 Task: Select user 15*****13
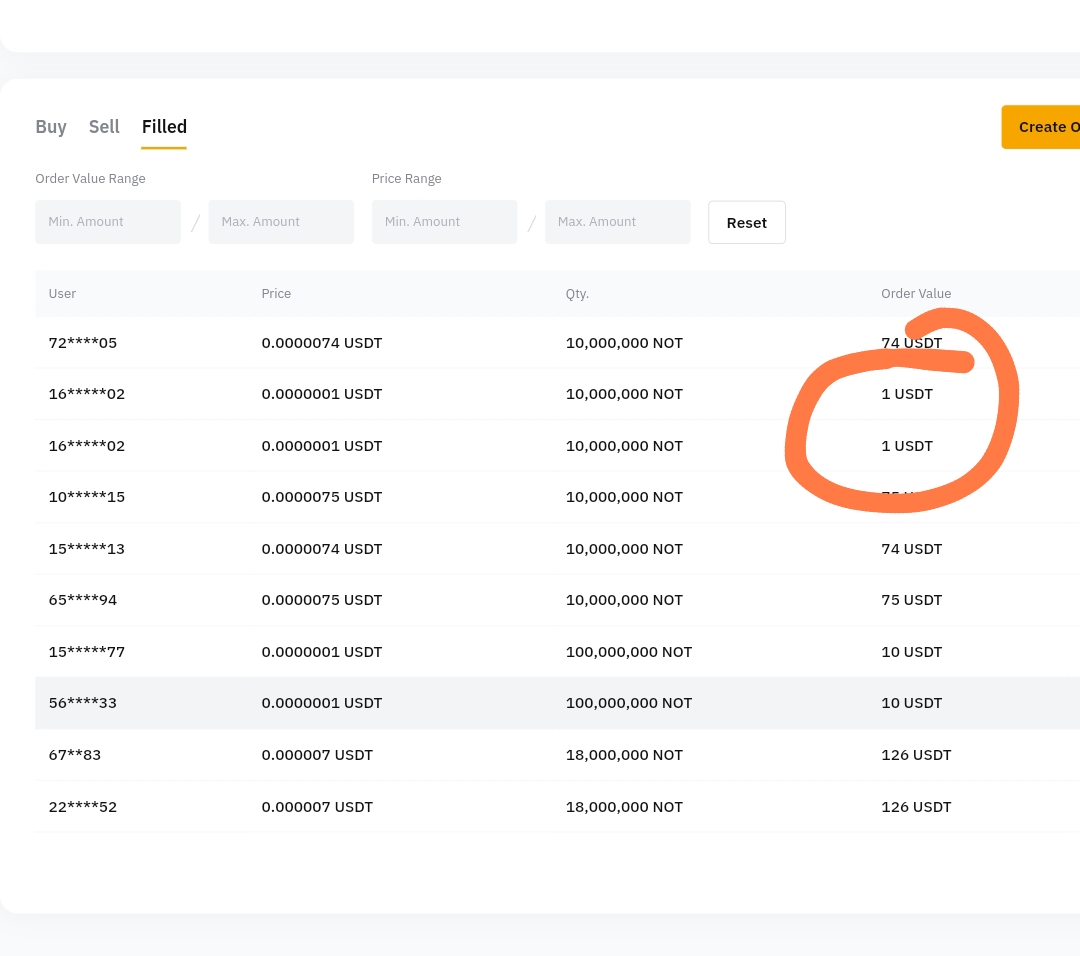87,549
